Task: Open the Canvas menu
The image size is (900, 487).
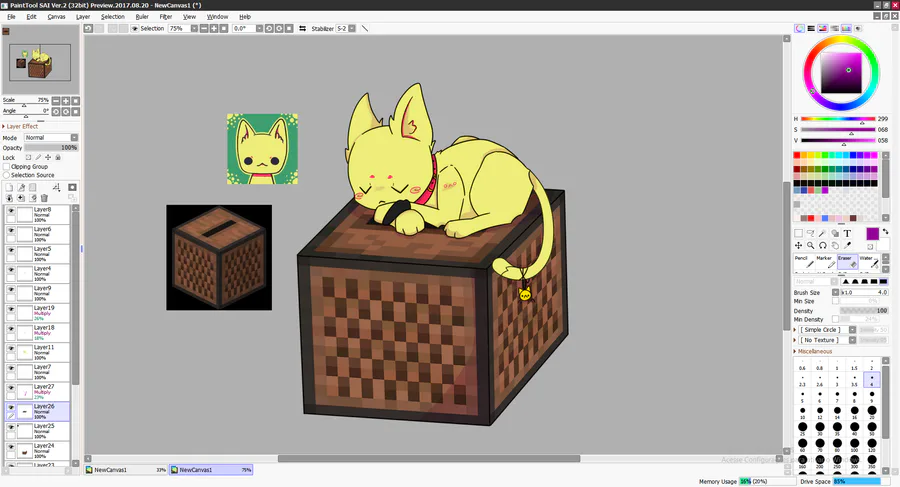Action: [56, 17]
